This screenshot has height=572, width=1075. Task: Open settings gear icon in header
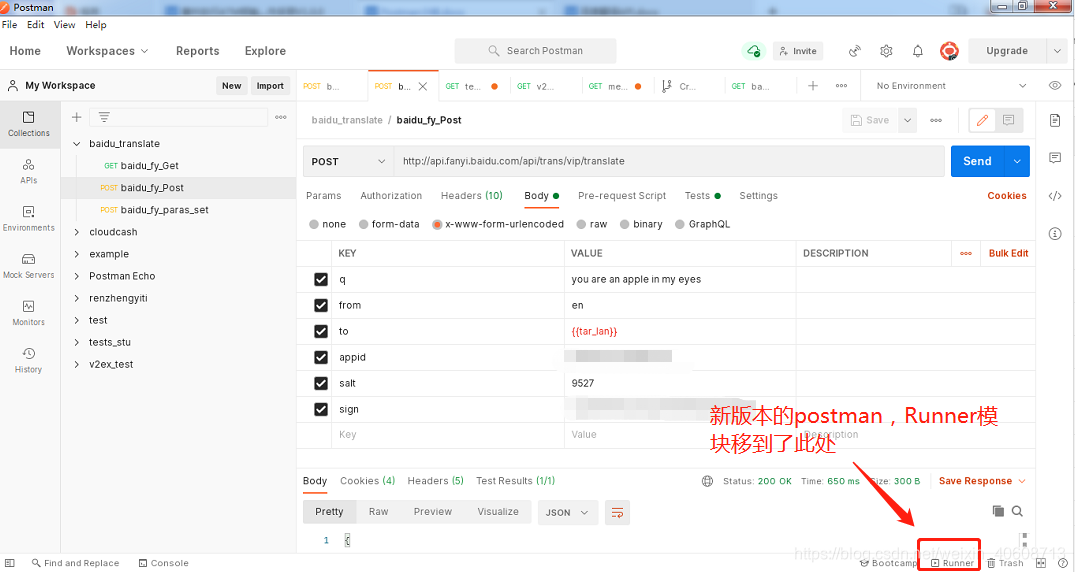886,51
